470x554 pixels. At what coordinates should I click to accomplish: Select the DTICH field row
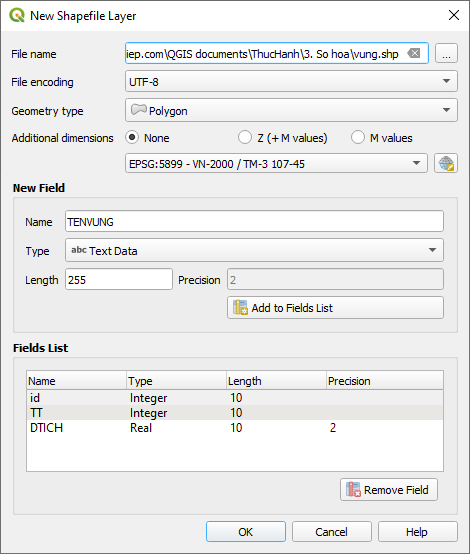pos(235,428)
